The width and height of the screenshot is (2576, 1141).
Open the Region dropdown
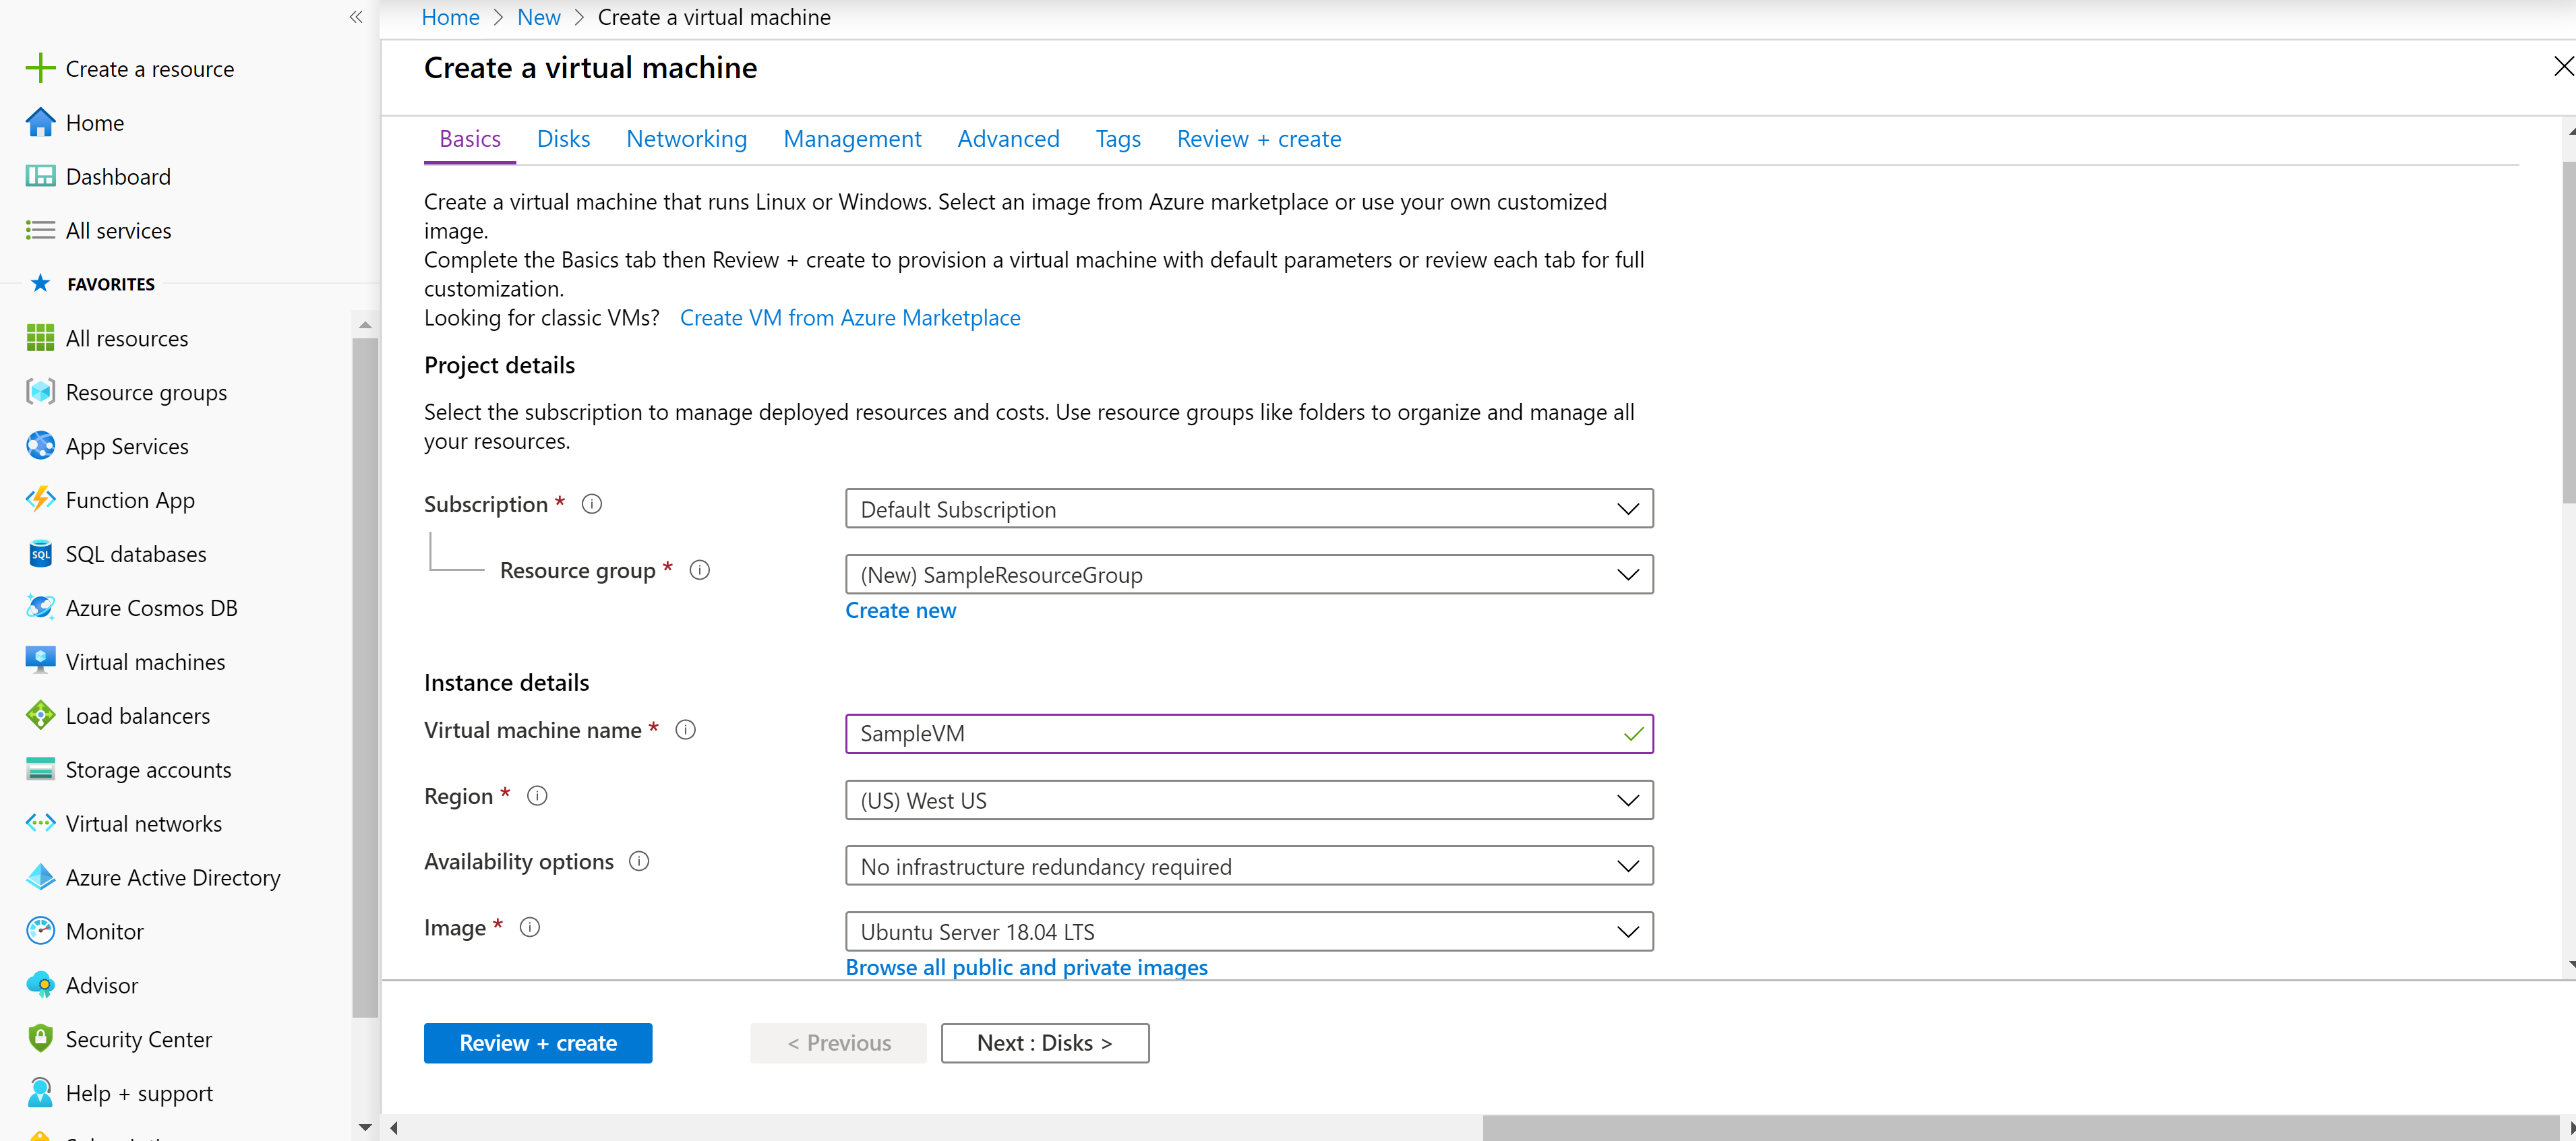pos(1248,800)
